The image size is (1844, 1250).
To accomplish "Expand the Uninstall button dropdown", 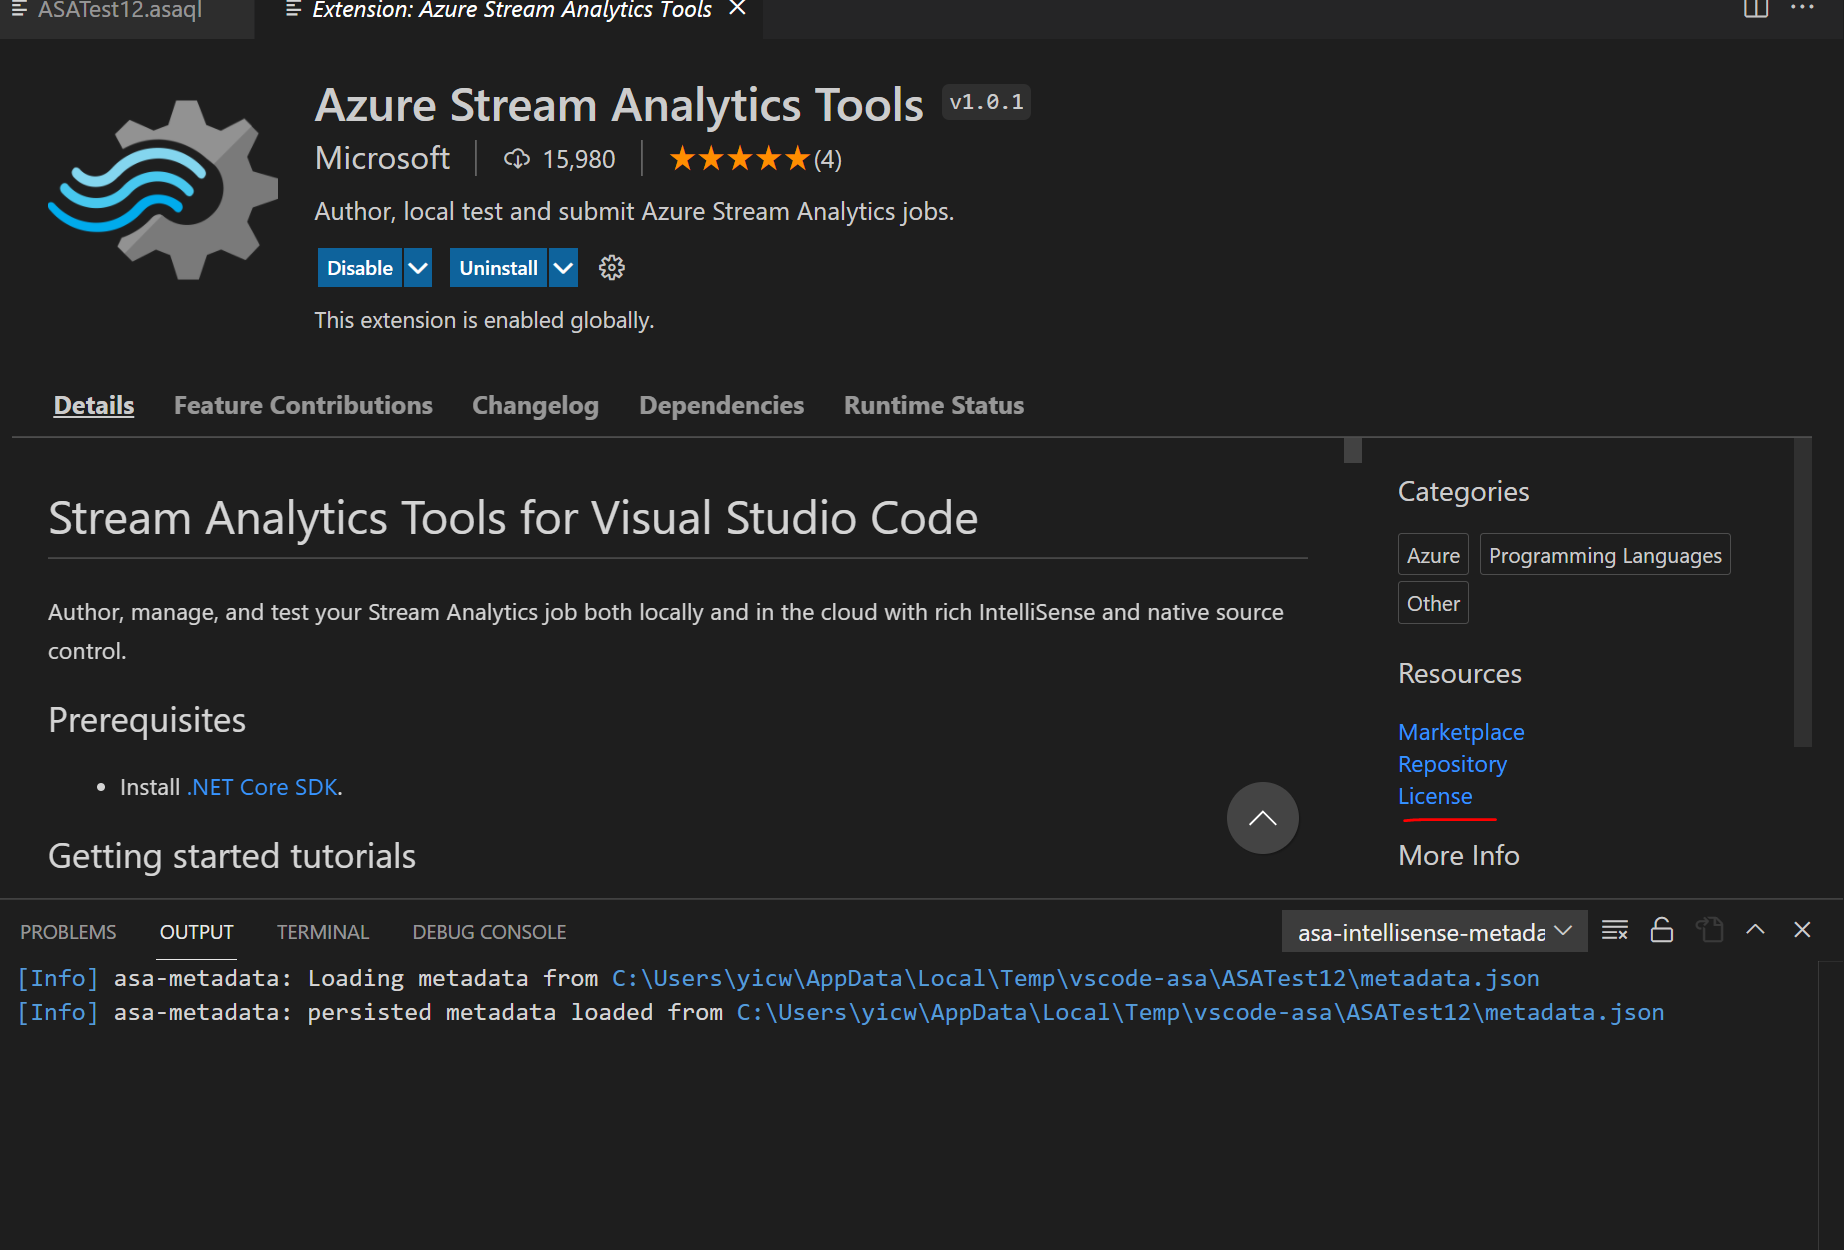I will [x=563, y=267].
